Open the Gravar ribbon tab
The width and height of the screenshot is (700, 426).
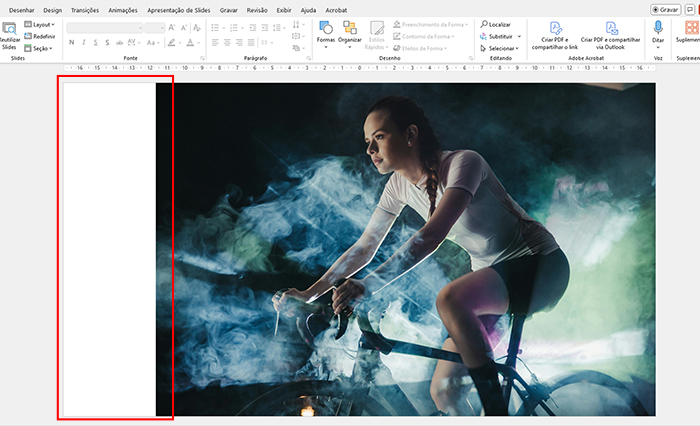(x=229, y=10)
